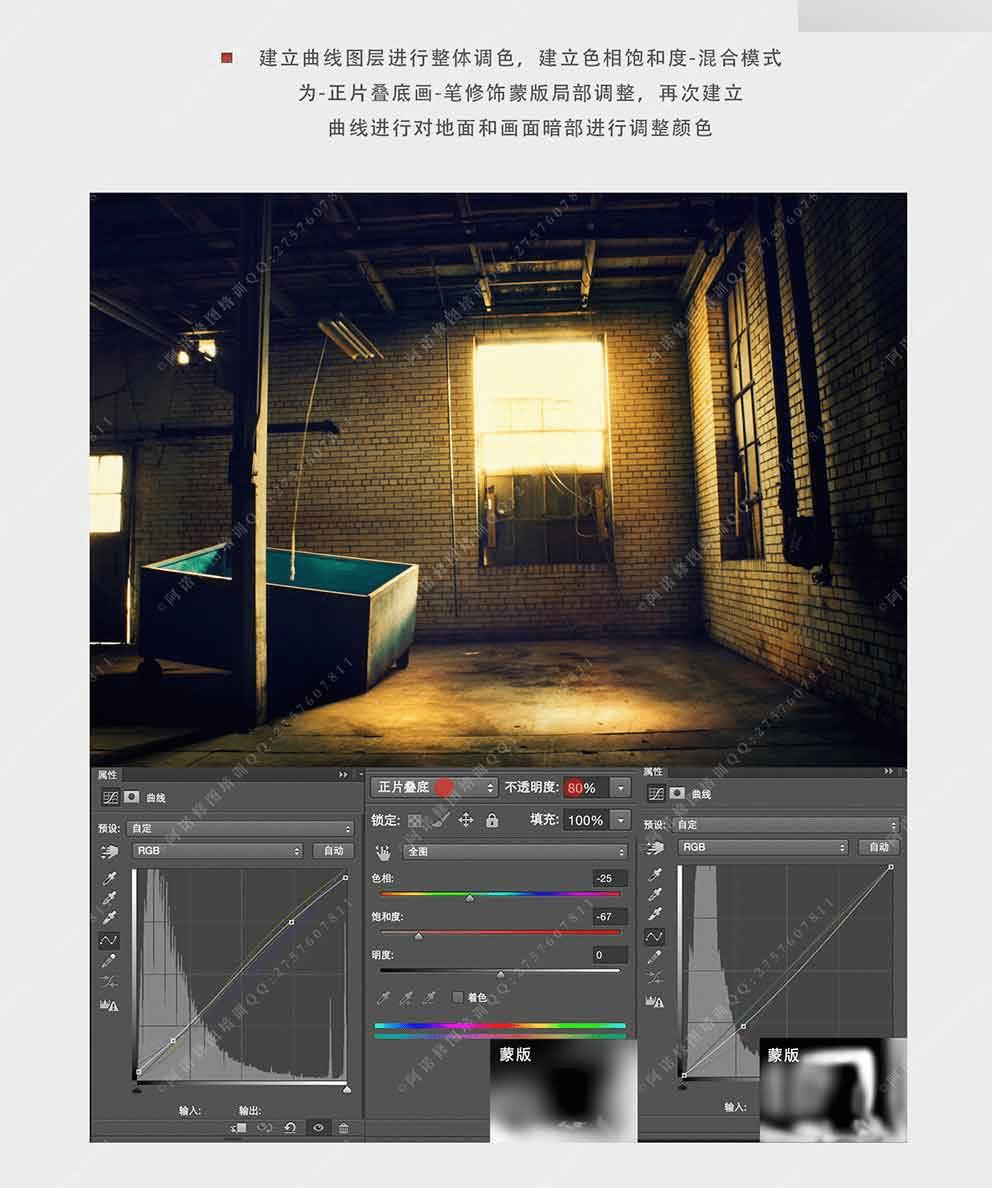This screenshot has height=1188, width=992.
Task: Select the mask icon in right Properties panel
Action: point(678,793)
